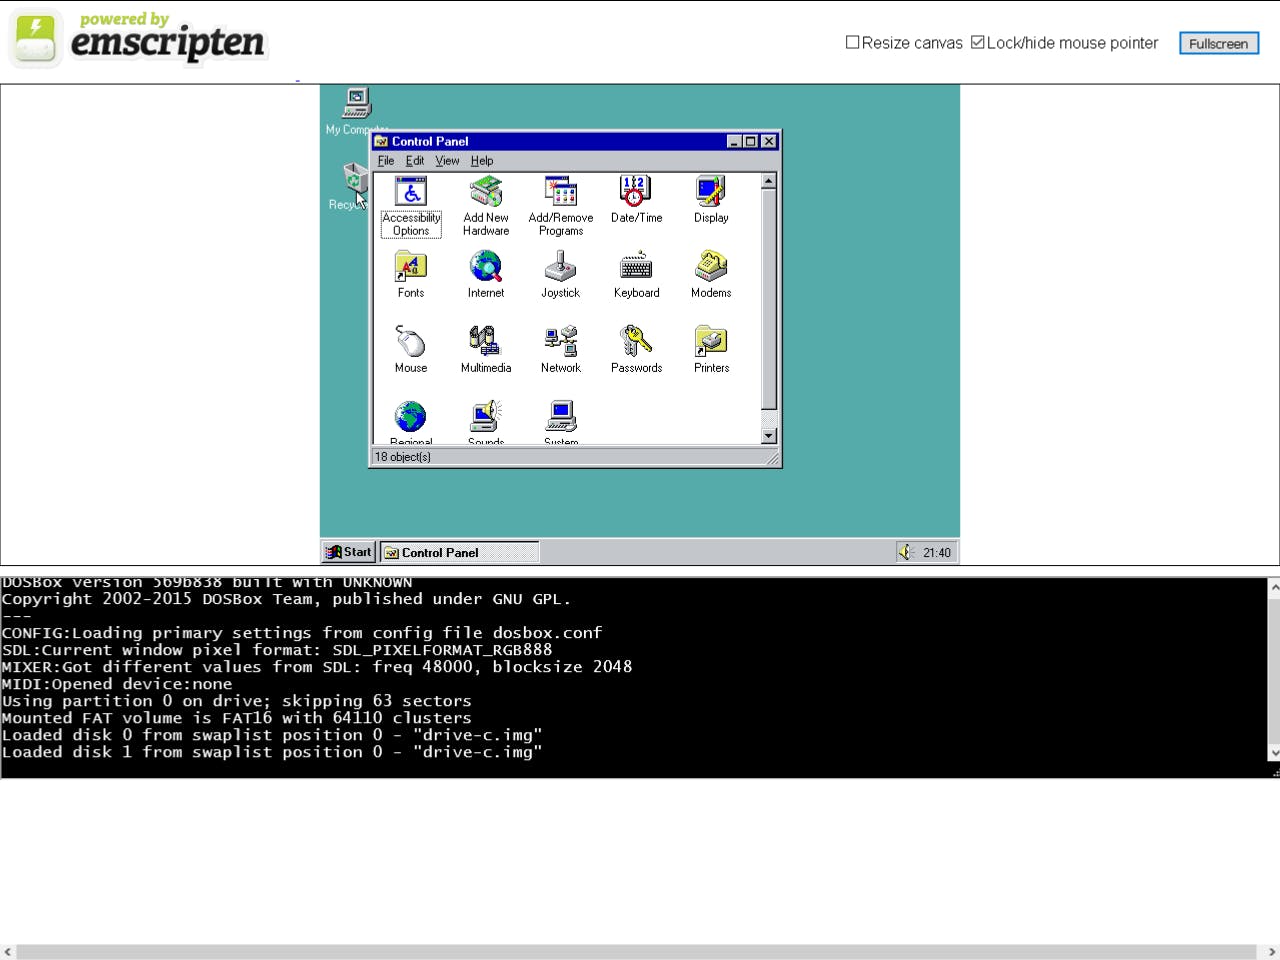The width and height of the screenshot is (1280, 960).
Task: Click the Control Panel scroll down arrow
Action: 769,436
